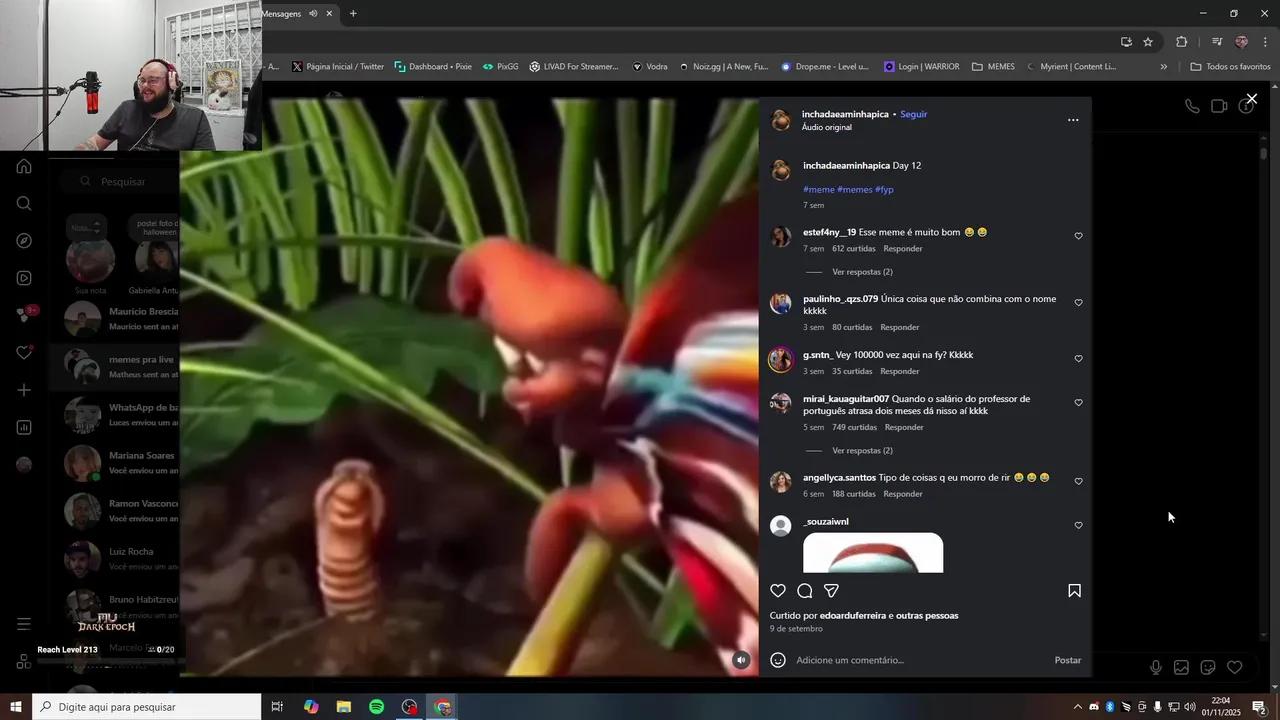
Task: Save the reel using the bookmark icon
Action: 1074,590
